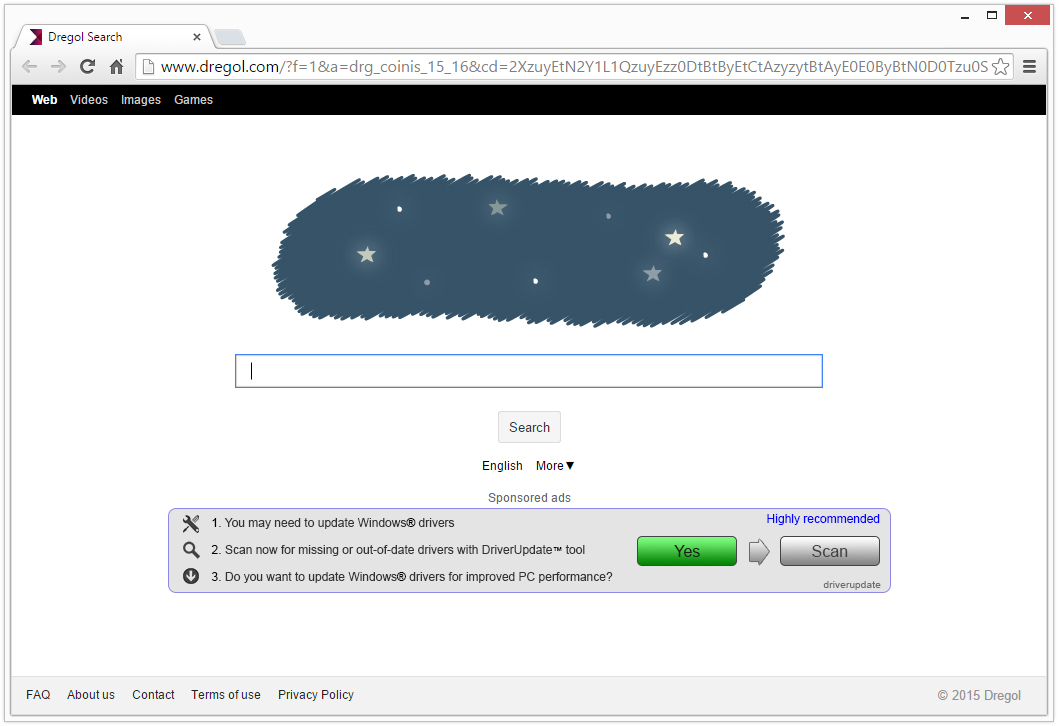Open the FAQ footer link

coord(38,695)
